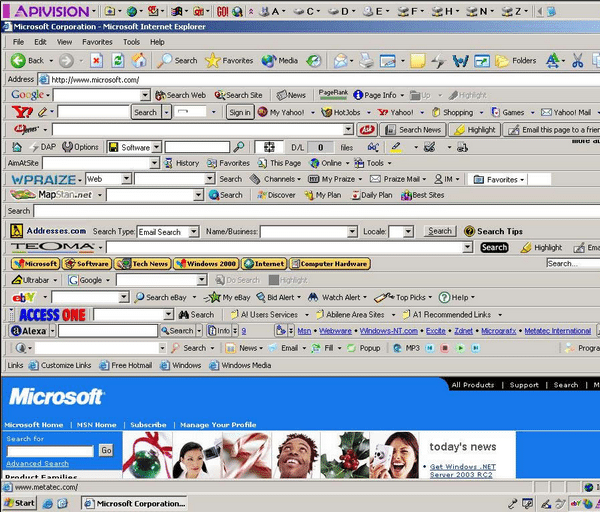Click the magnifier Search icon in the IE toolbar
The height and width of the screenshot is (512, 600).
click(165, 60)
